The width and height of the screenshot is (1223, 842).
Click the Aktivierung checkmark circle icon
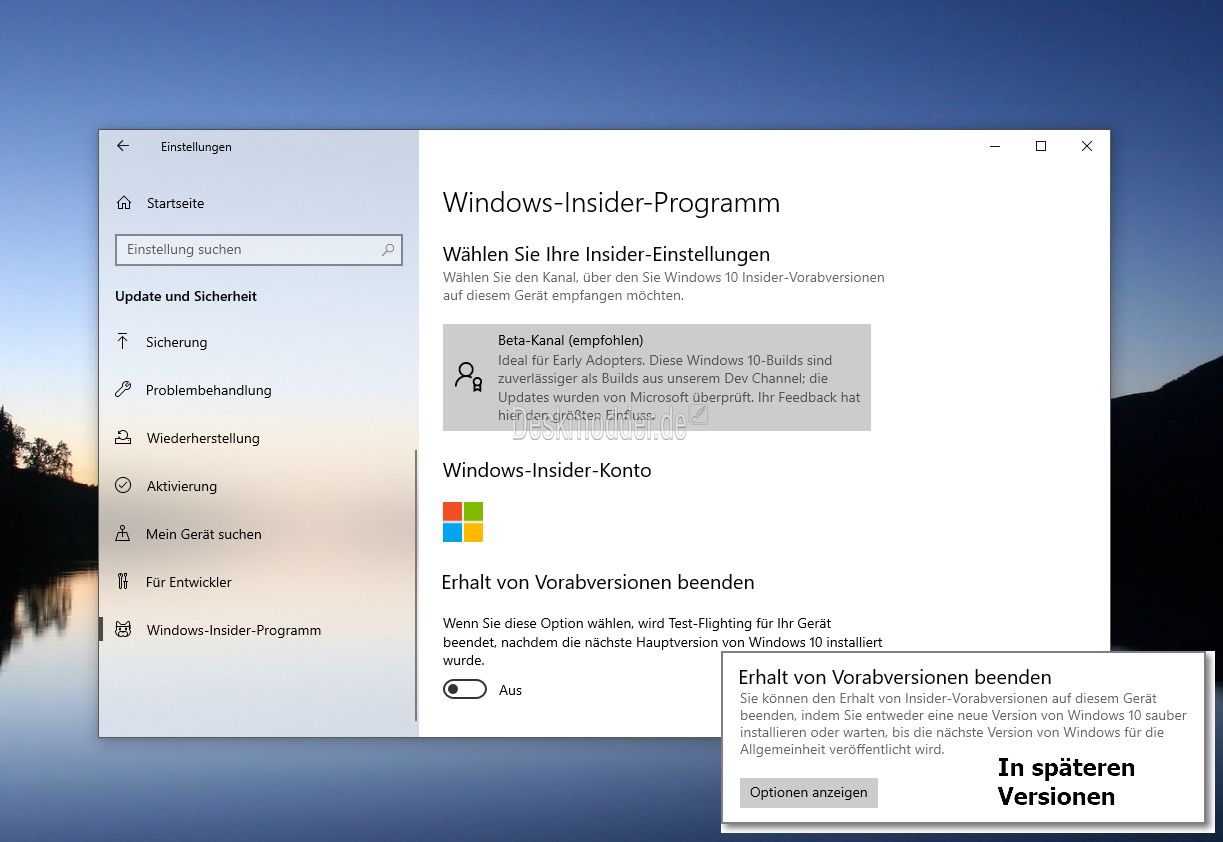point(123,486)
